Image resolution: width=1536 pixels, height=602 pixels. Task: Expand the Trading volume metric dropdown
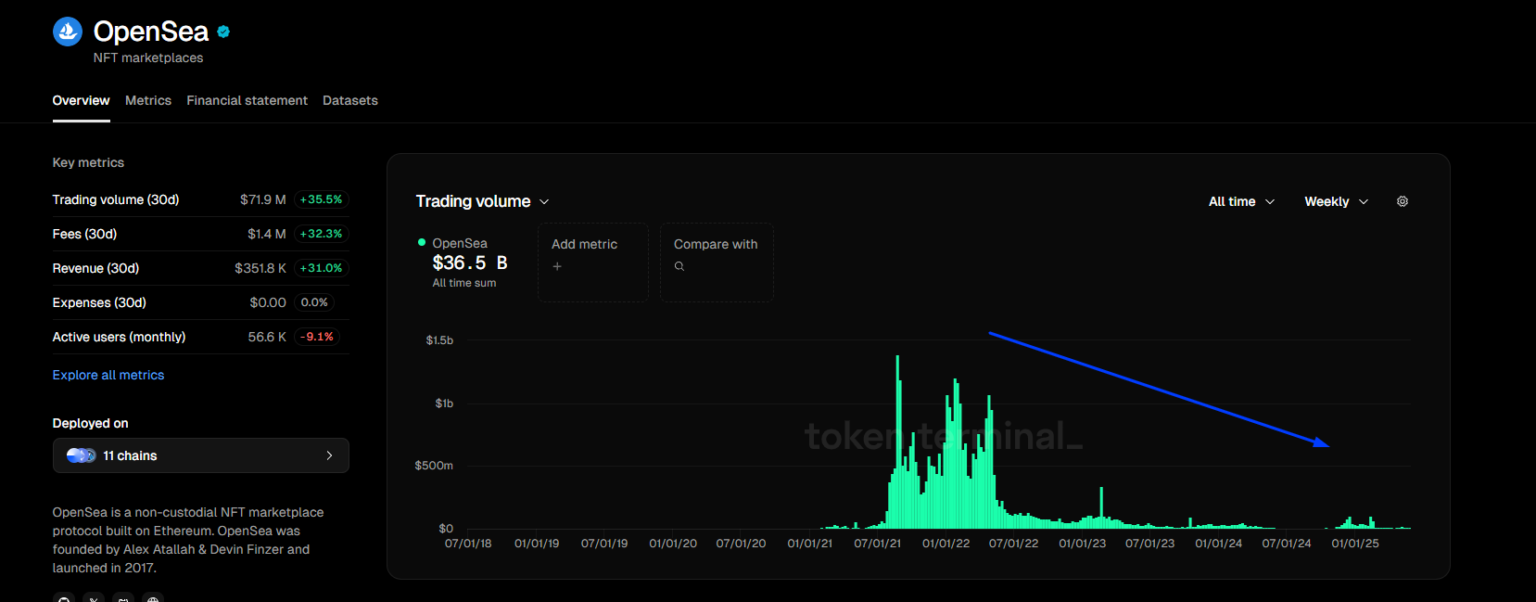point(544,201)
